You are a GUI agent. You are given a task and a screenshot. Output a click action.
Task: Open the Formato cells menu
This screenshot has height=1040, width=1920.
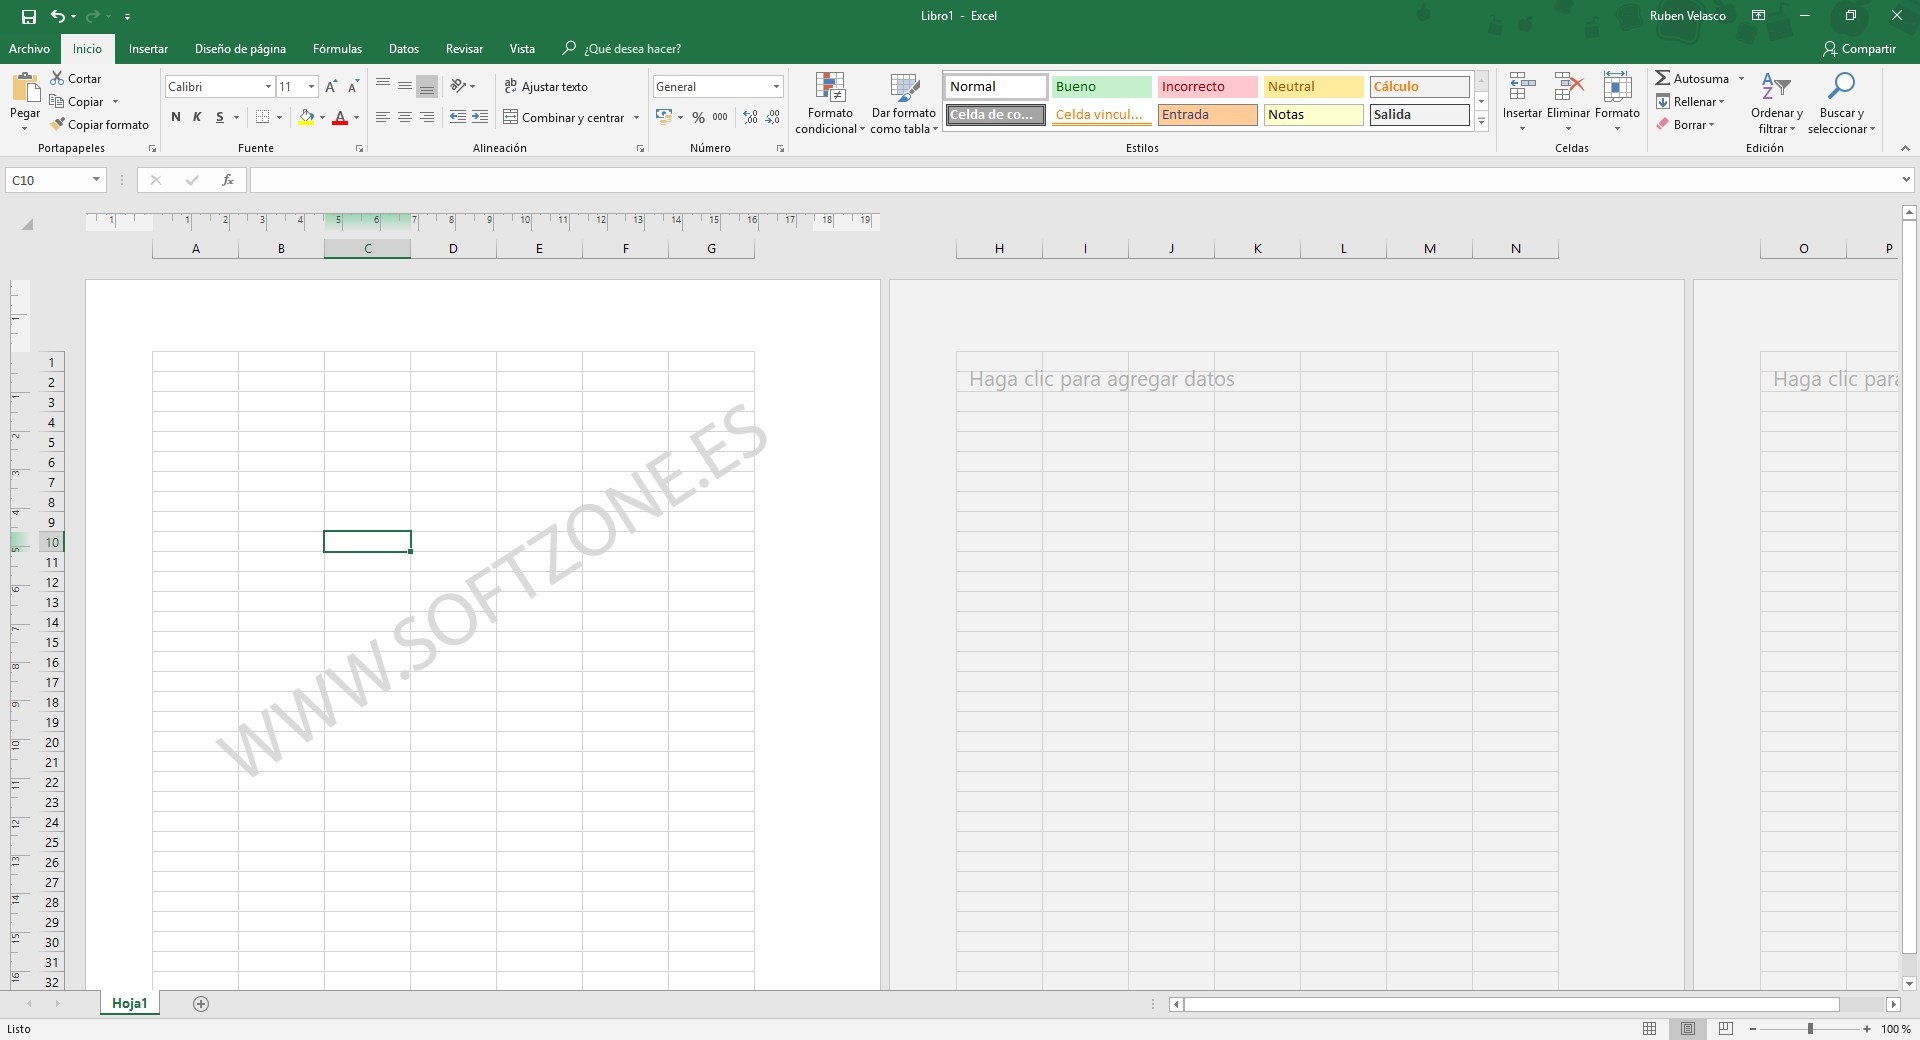click(x=1617, y=101)
